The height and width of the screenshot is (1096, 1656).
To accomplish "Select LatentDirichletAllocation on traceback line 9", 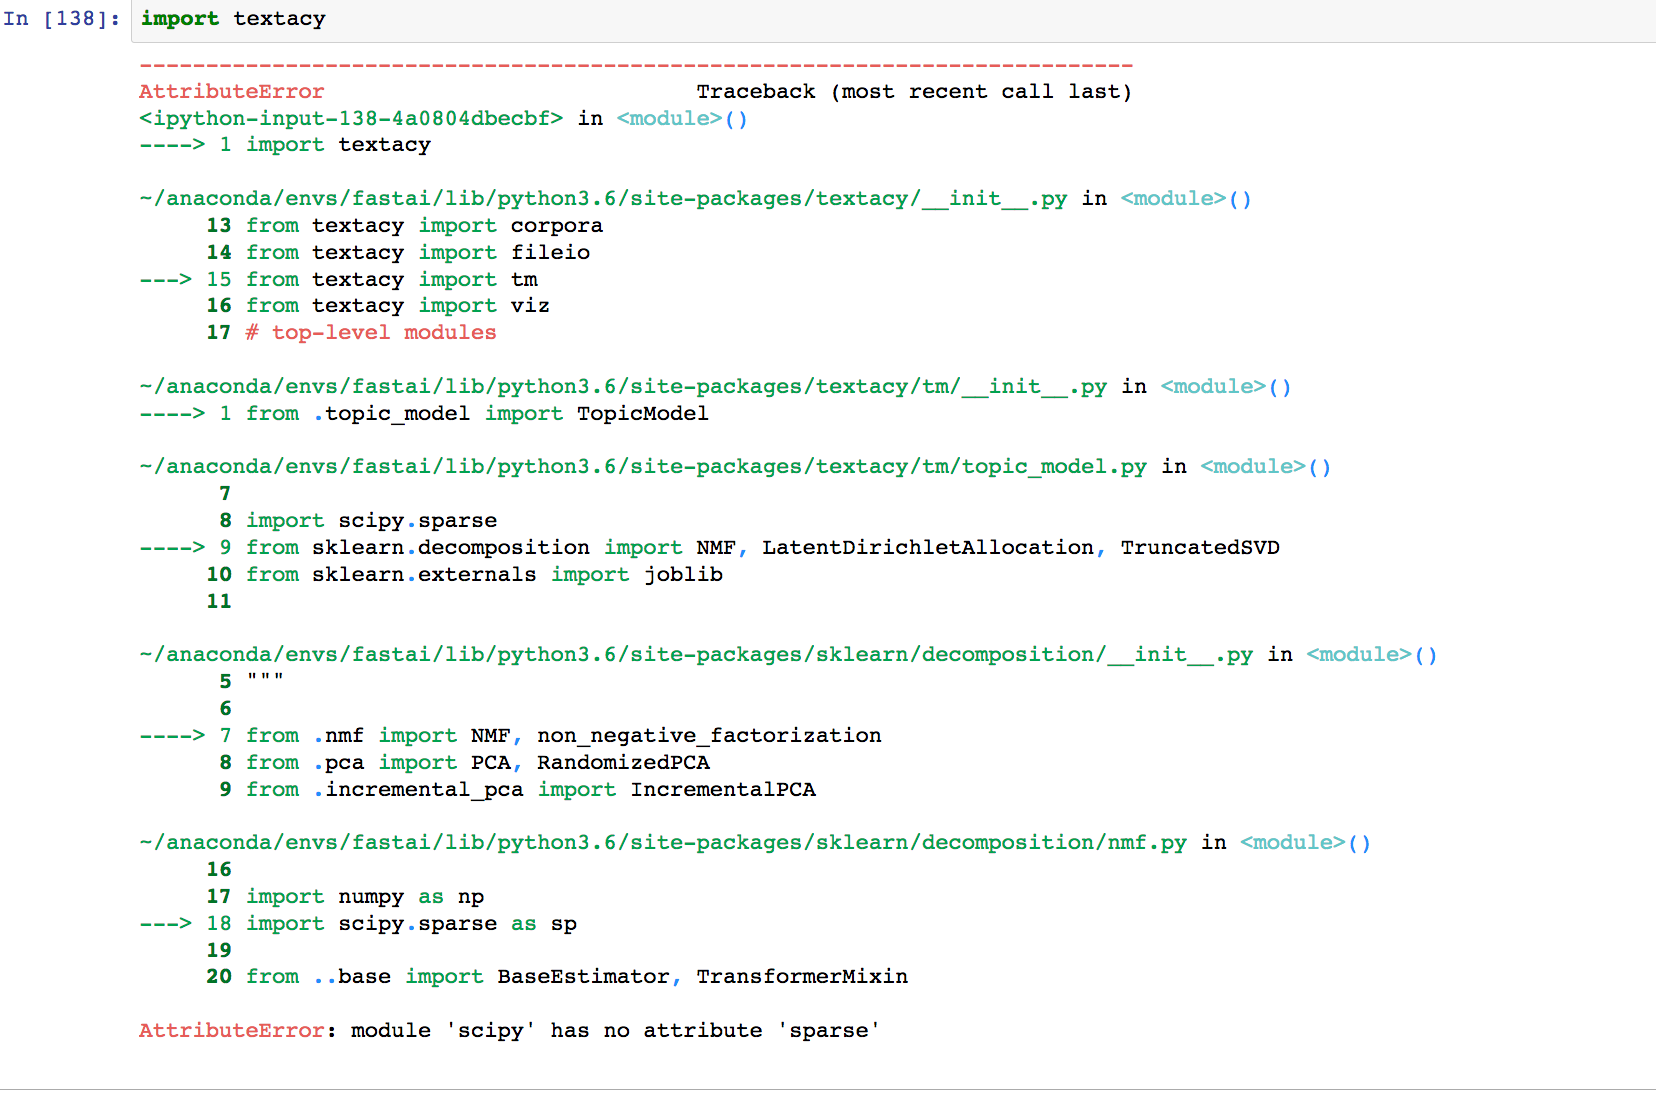I will 925,547.
